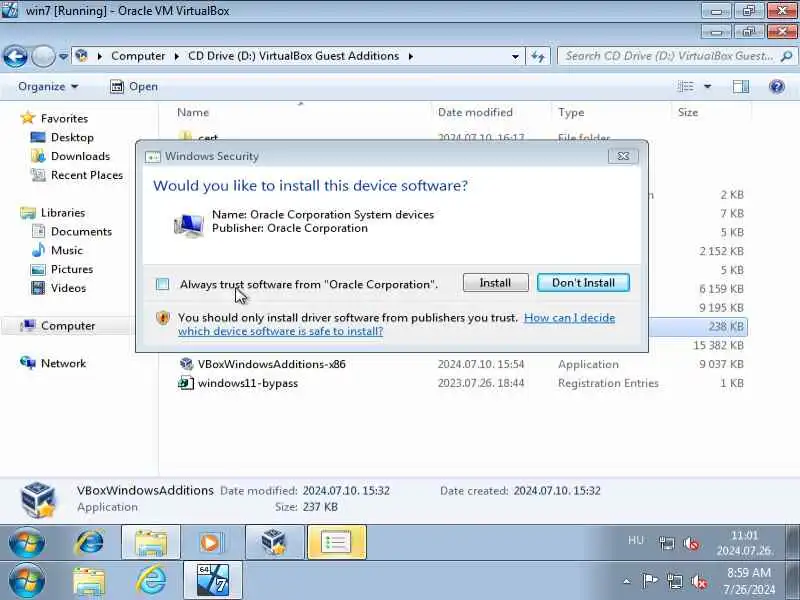This screenshot has height=600, width=800.
Task: Select the windows11-bypass registry file
Action: coord(248,383)
